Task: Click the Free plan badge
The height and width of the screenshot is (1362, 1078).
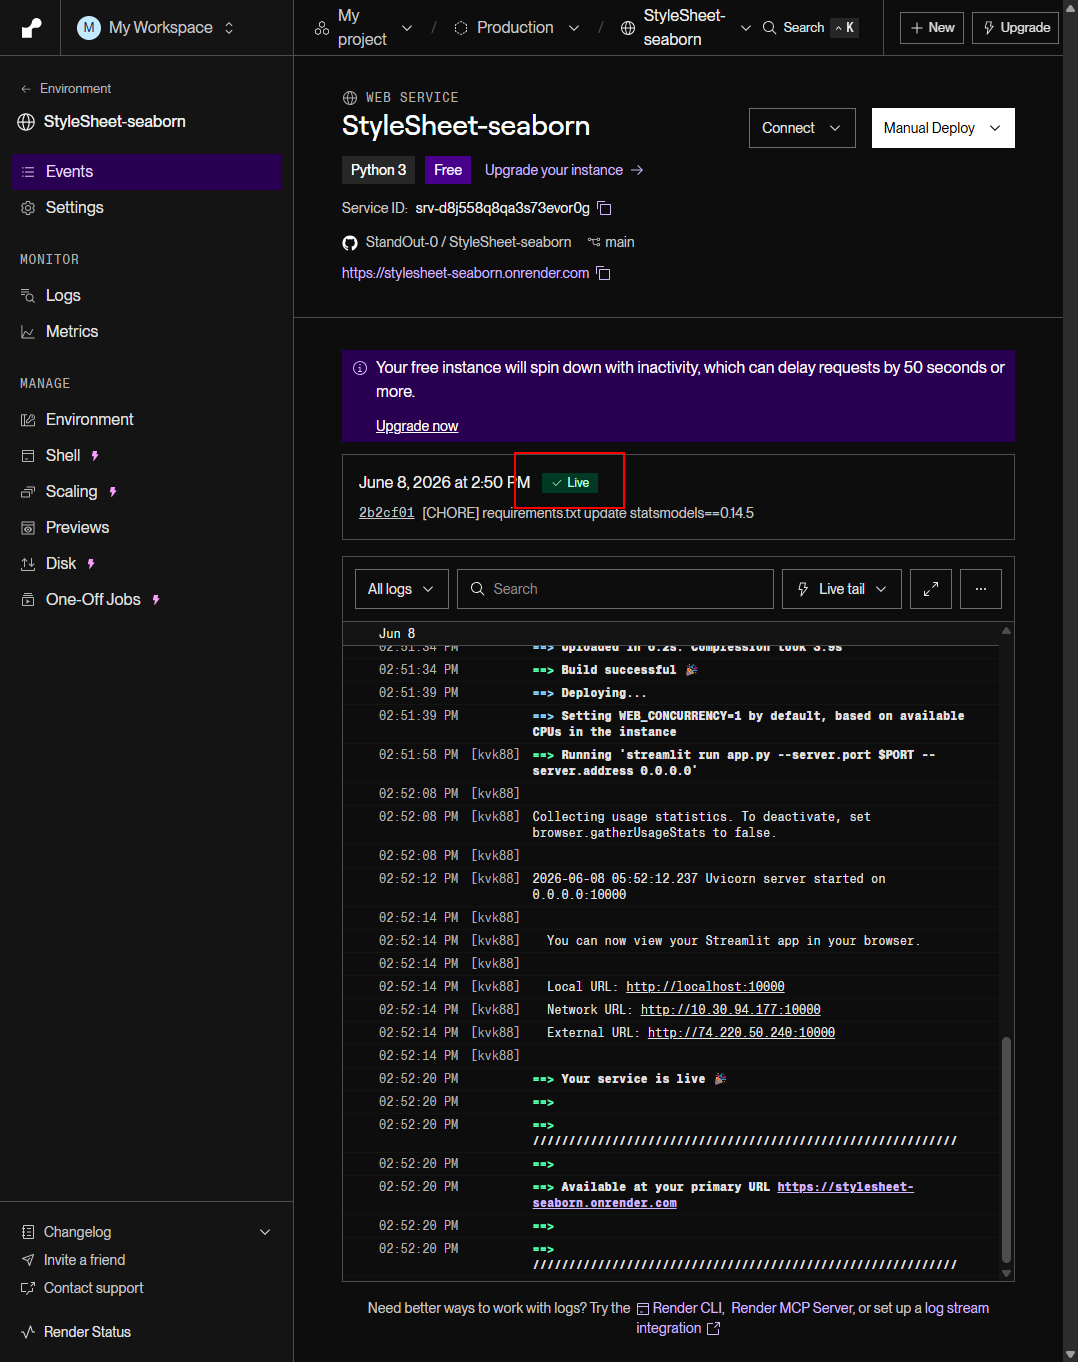Action: pos(448,170)
